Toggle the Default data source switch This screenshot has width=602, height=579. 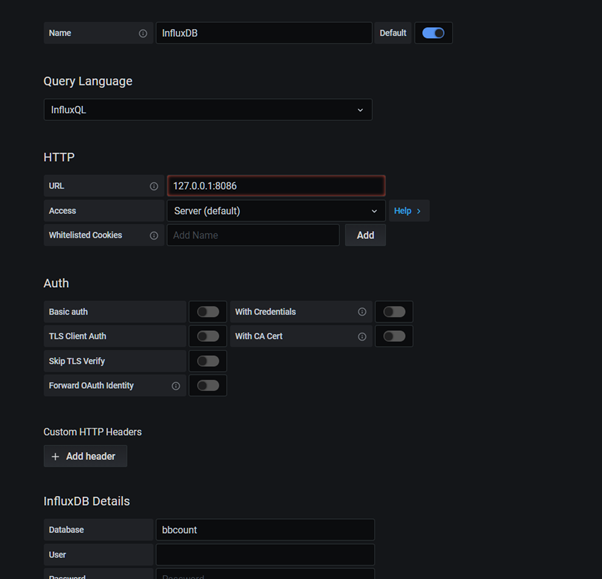tap(433, 33)
